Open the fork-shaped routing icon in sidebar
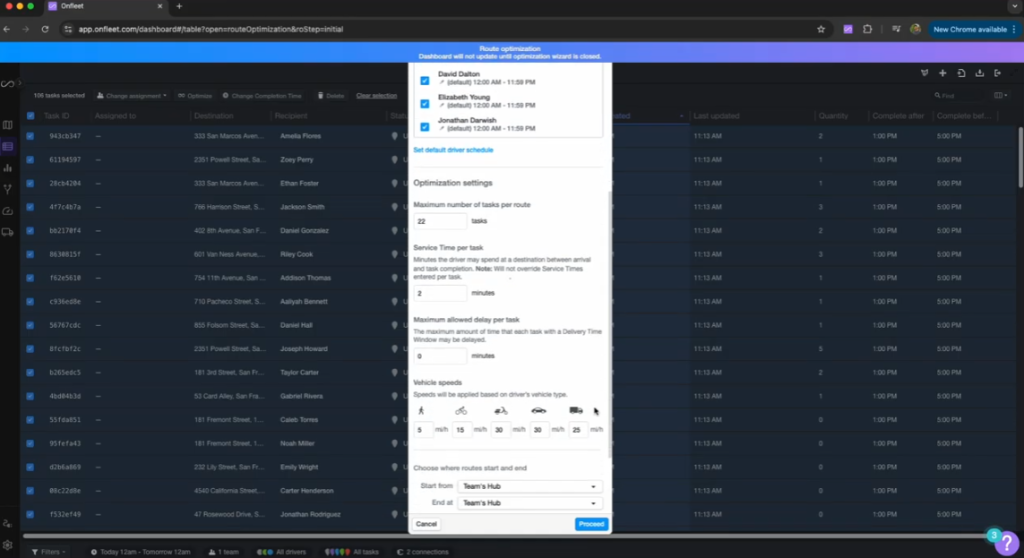Screen dimensions: 1024x558 pyautogui.click(x=8, y=189)
